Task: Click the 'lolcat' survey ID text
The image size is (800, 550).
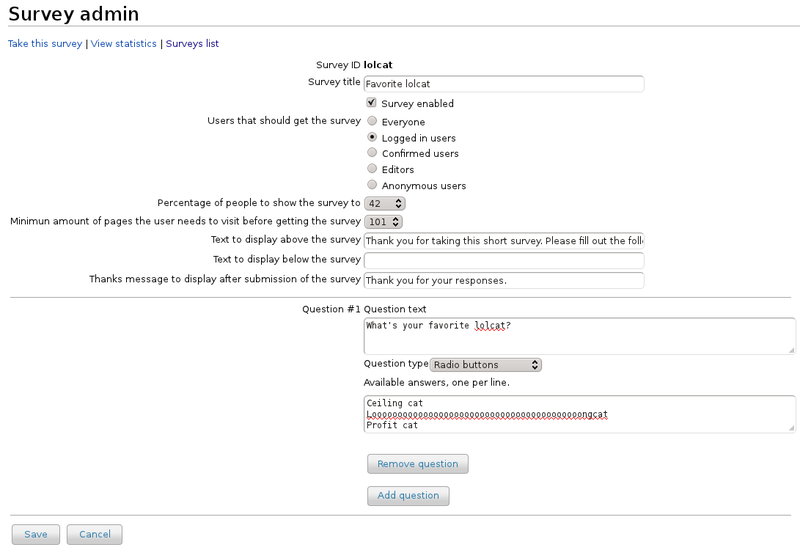Action: point(378,65)
